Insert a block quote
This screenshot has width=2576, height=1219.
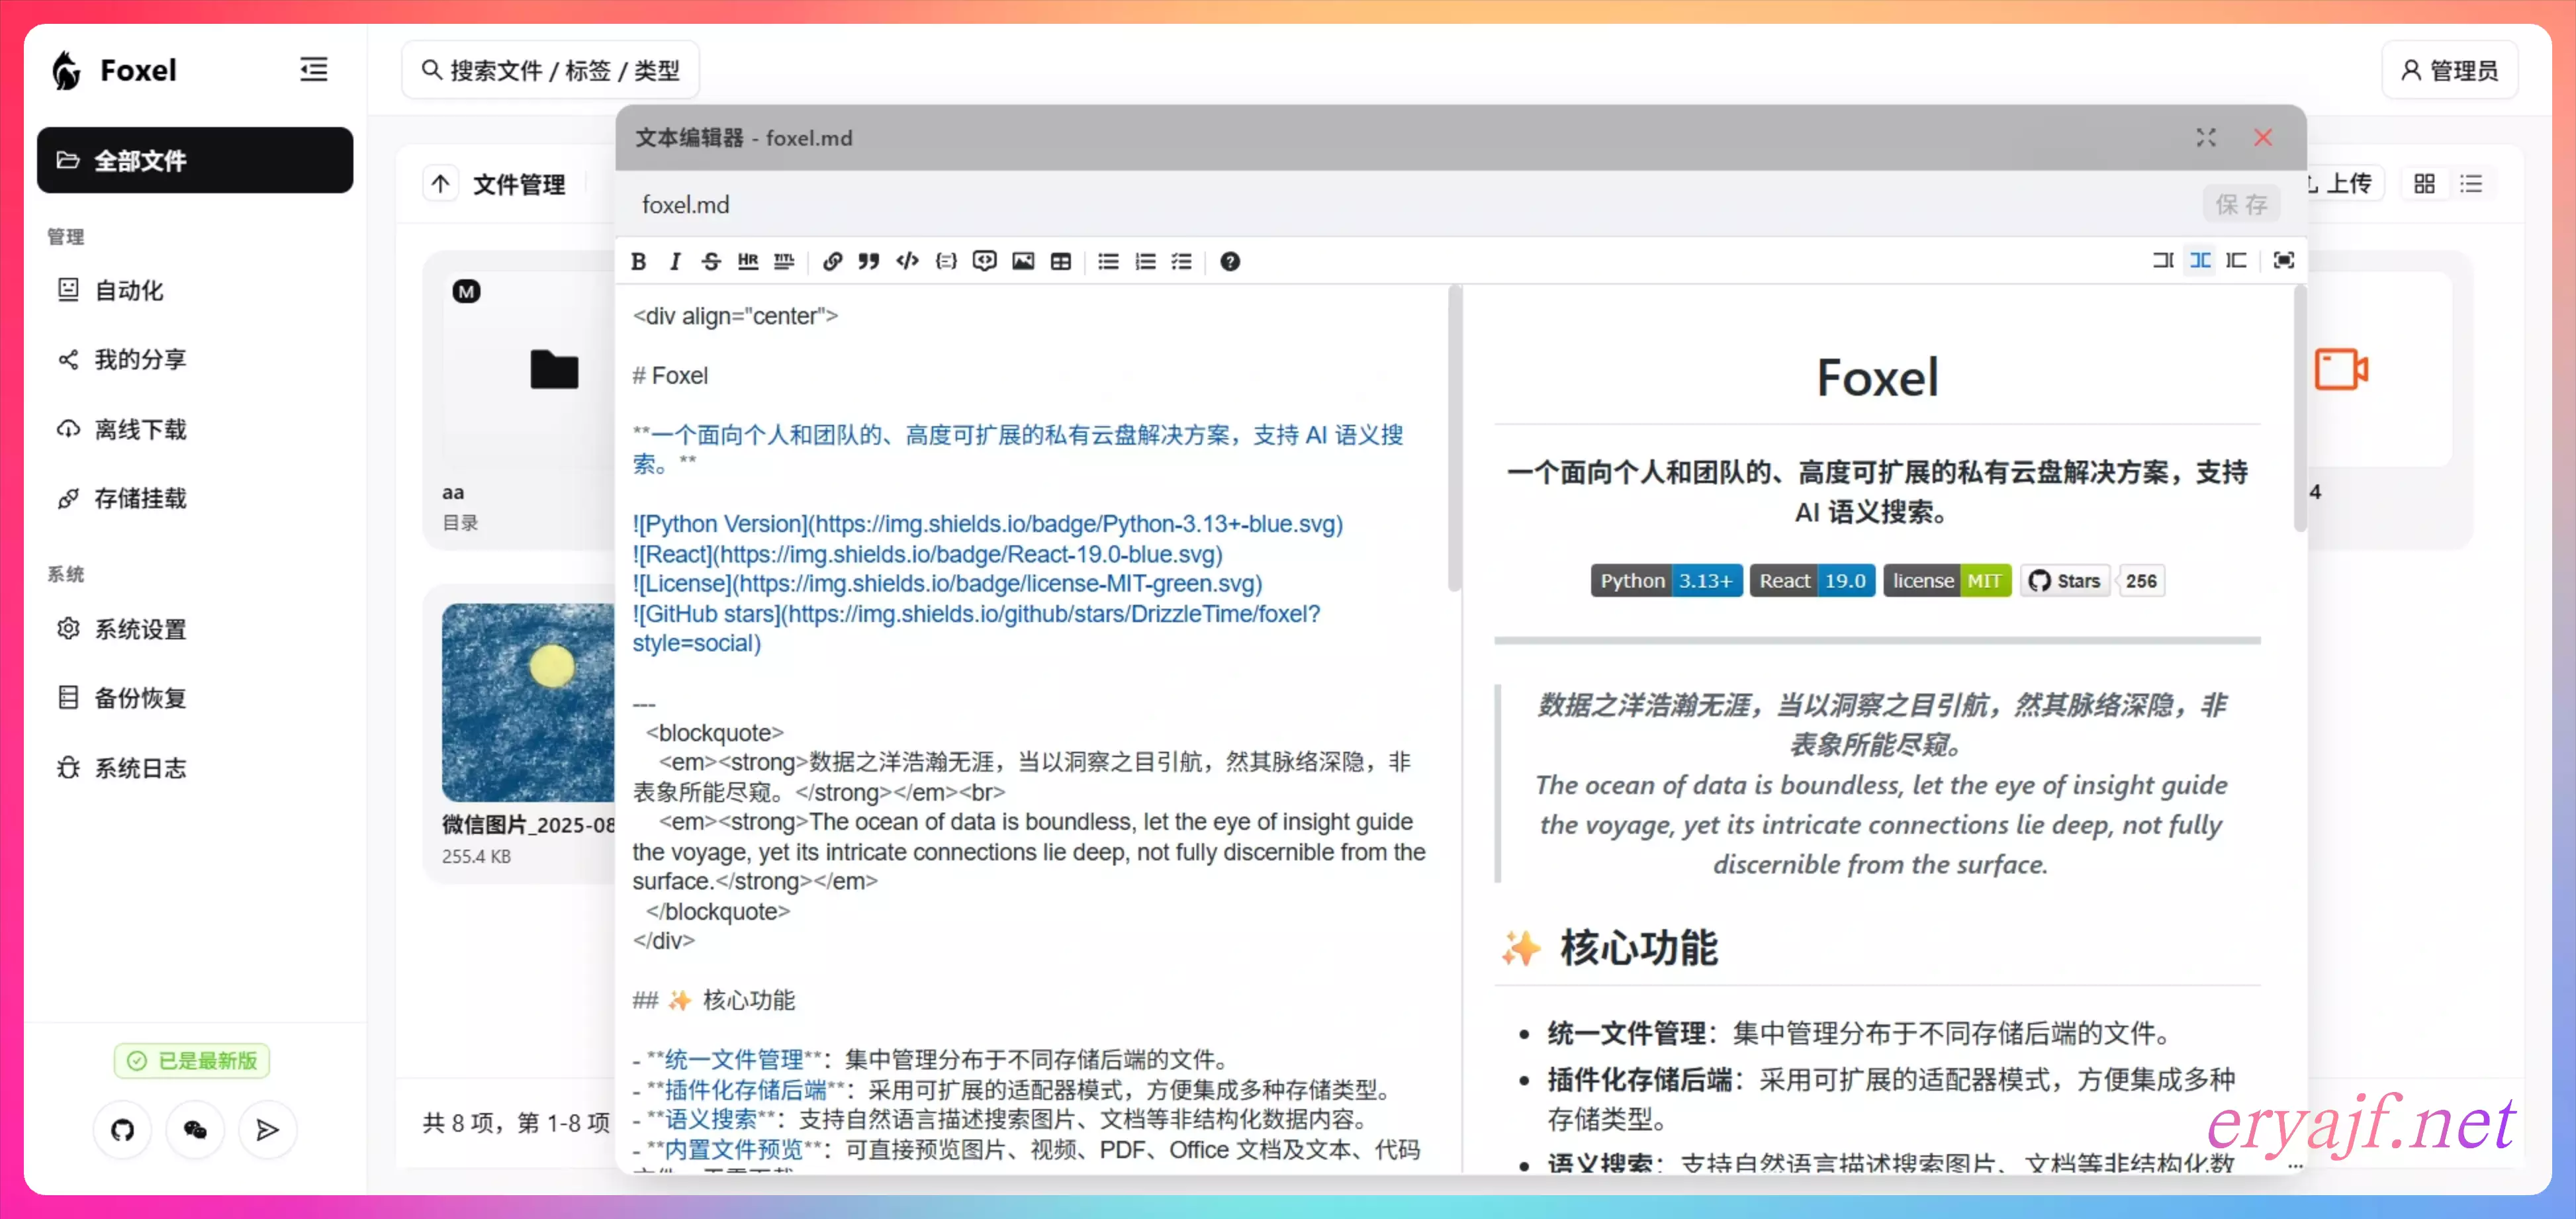point(869,261)
